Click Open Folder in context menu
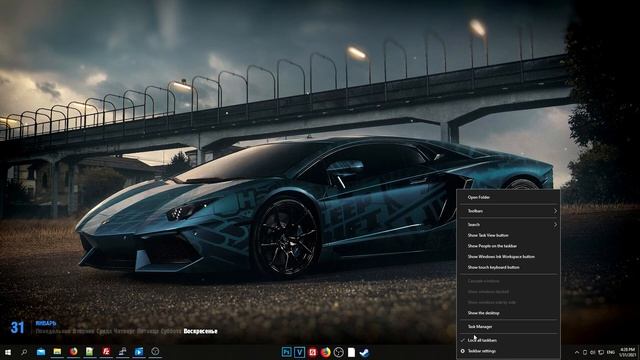 [x=508, y=197]
